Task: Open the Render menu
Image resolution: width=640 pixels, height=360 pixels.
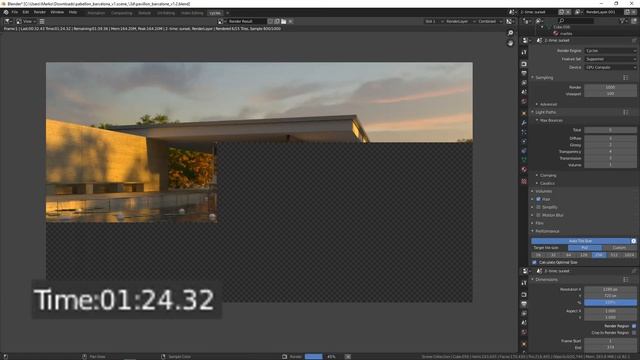Action: (x=40, y=12)
